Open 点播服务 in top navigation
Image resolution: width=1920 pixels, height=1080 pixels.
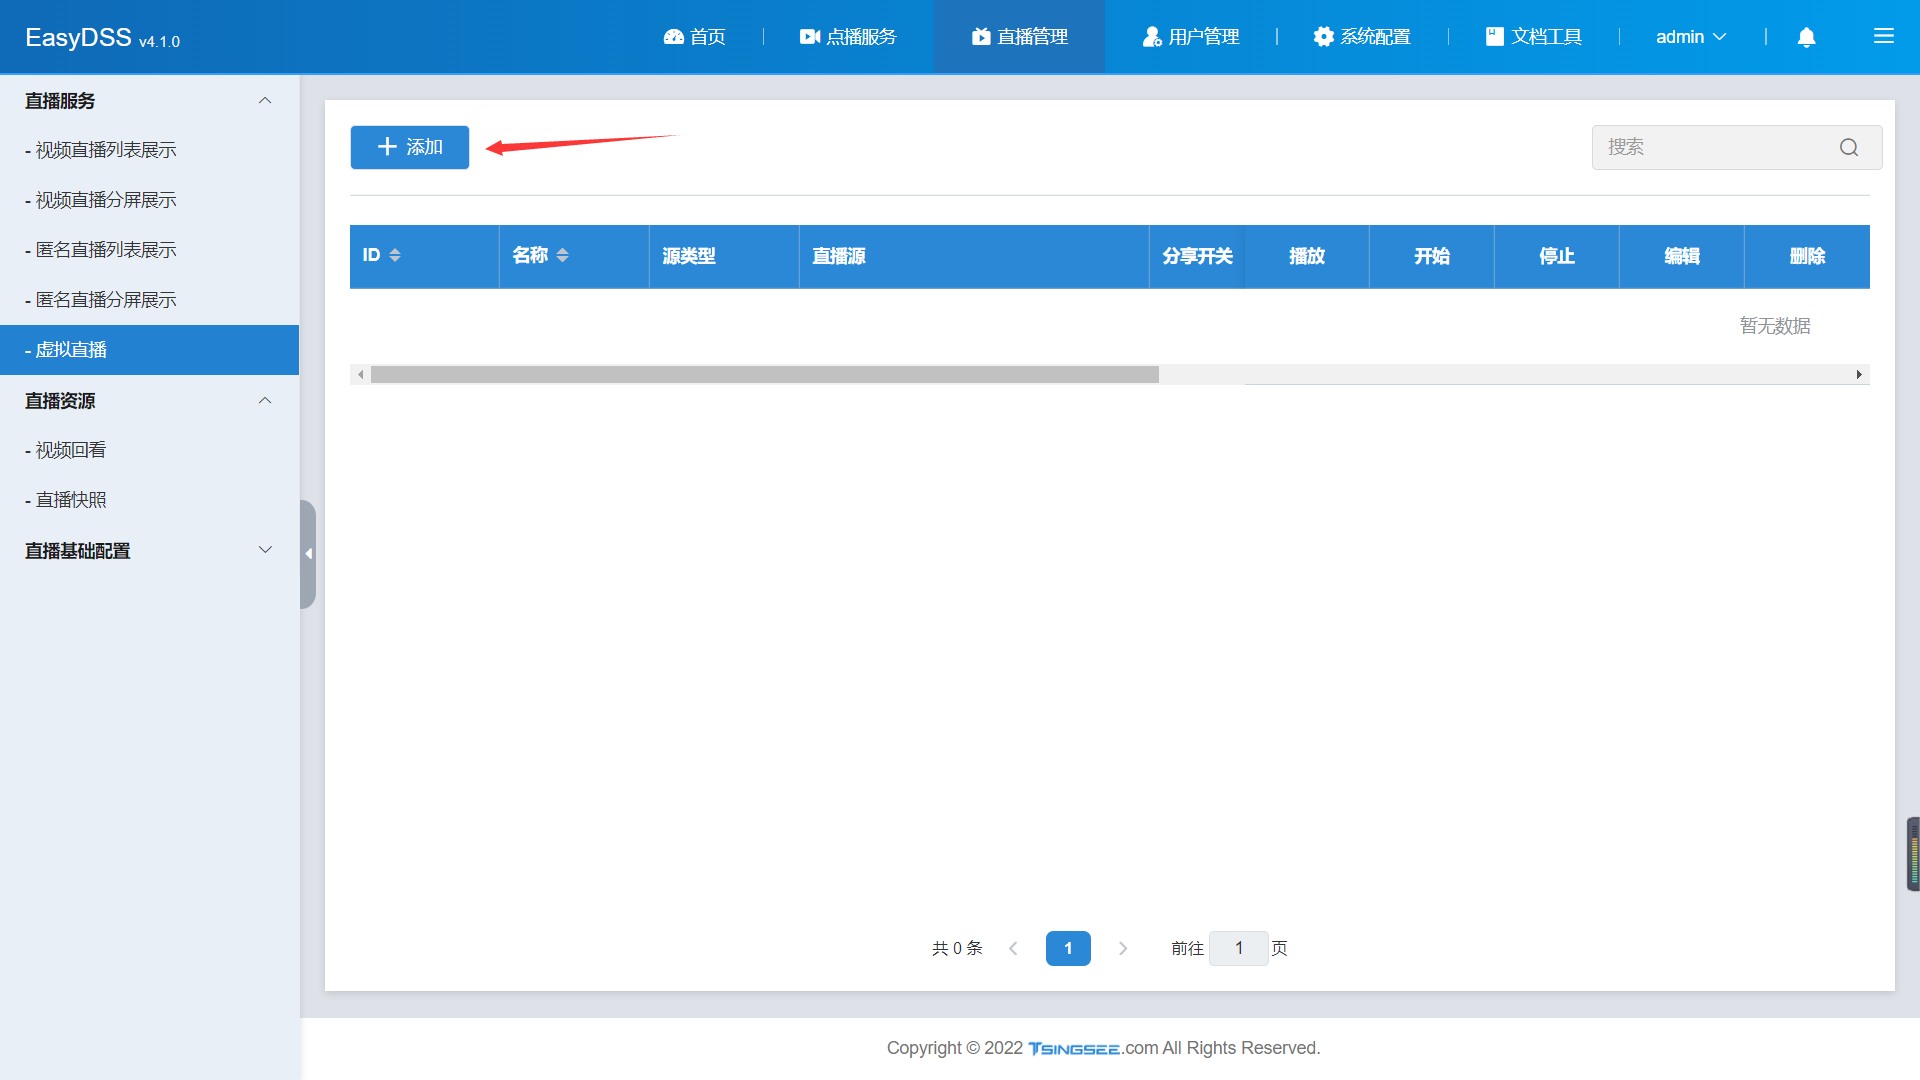848,37
